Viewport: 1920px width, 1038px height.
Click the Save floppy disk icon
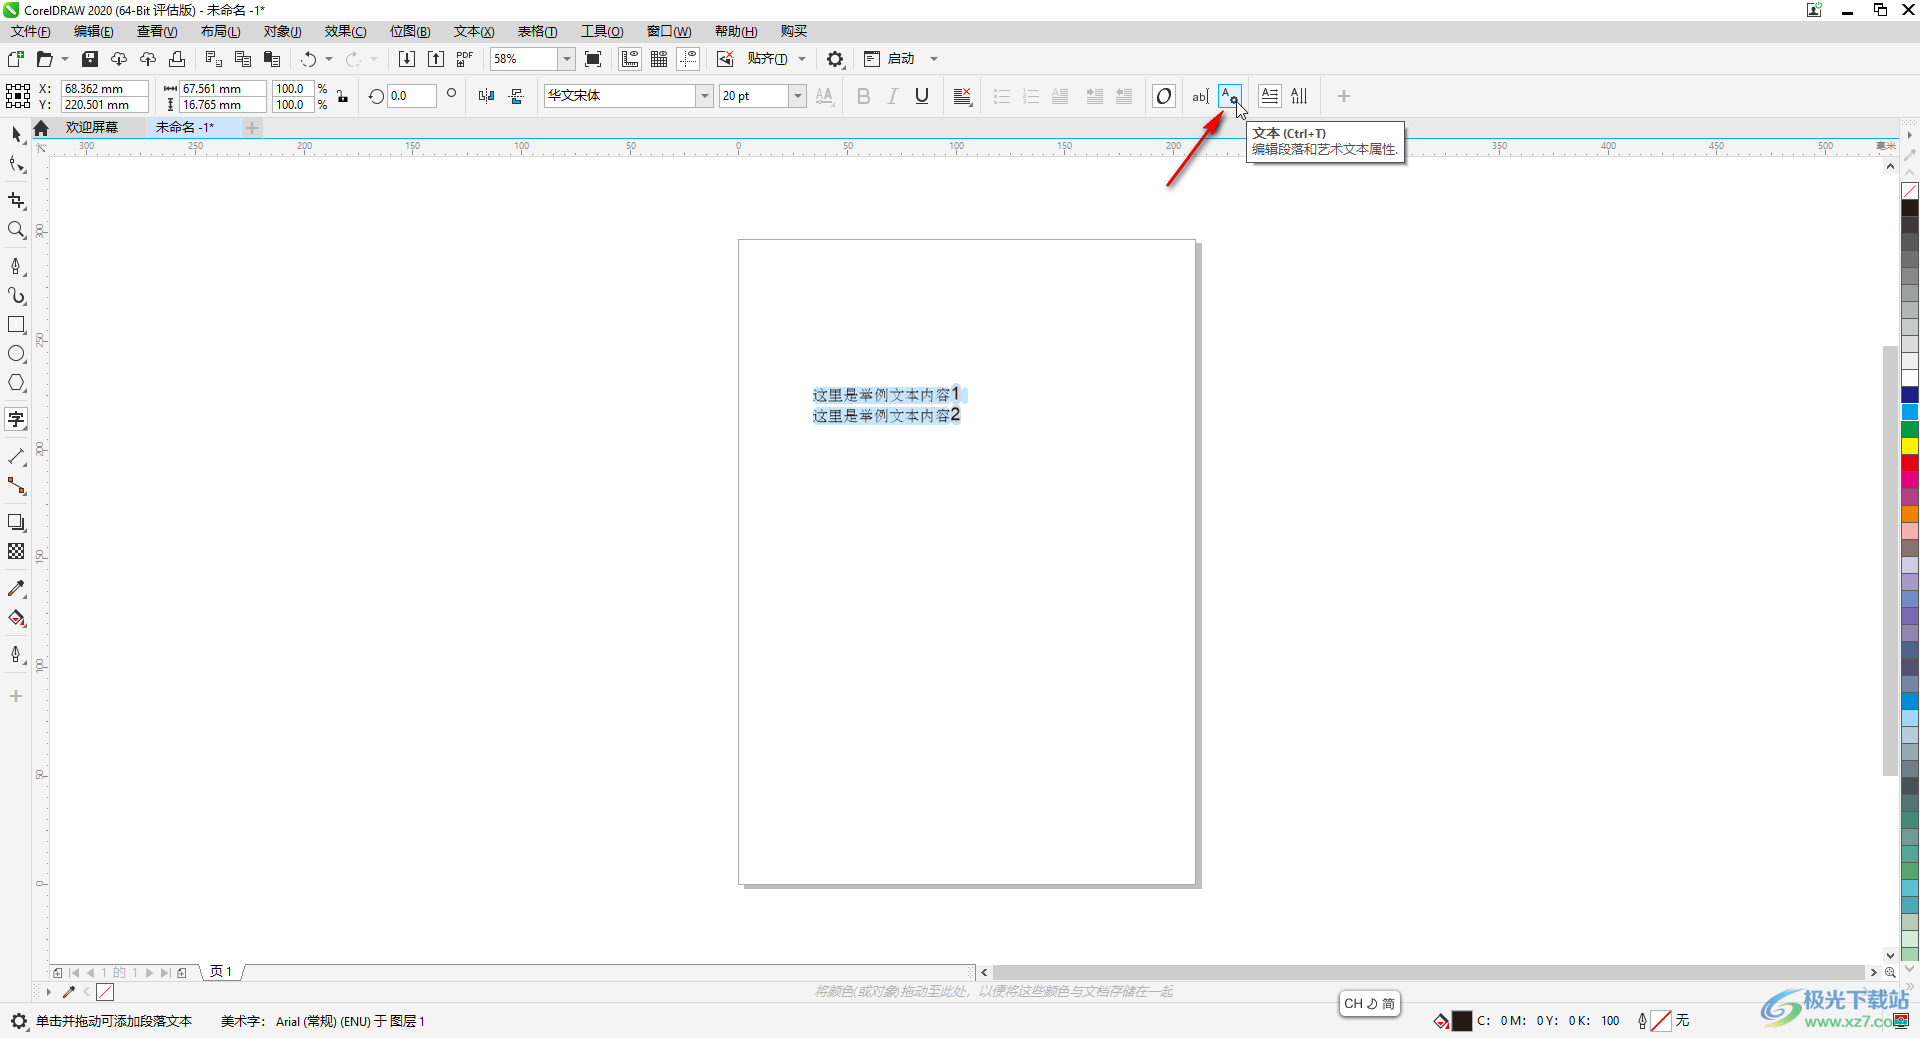coord(89,59)
